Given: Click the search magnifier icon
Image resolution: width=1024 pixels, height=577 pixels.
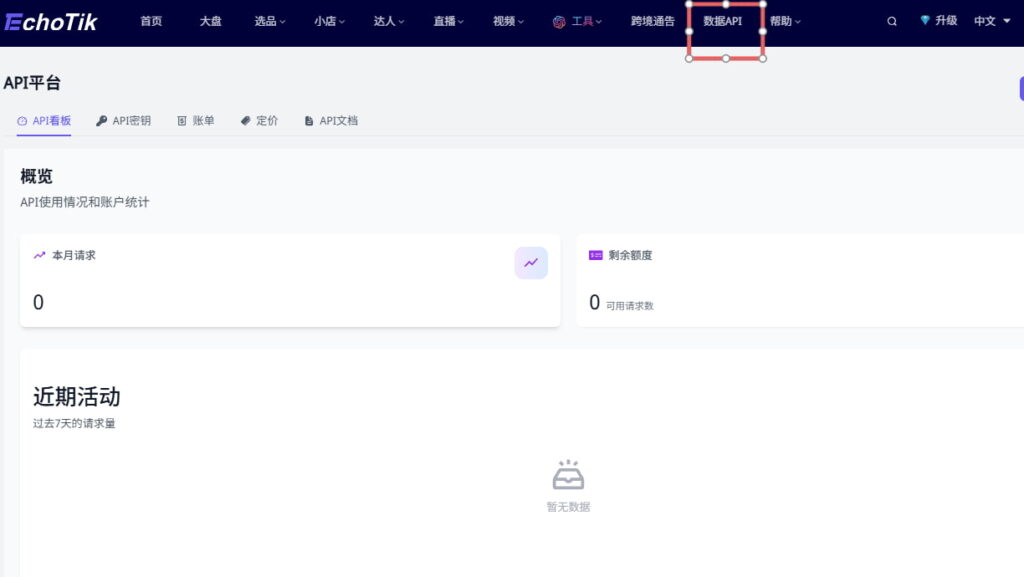Looking at the screenshot, I should coord(891,20).
